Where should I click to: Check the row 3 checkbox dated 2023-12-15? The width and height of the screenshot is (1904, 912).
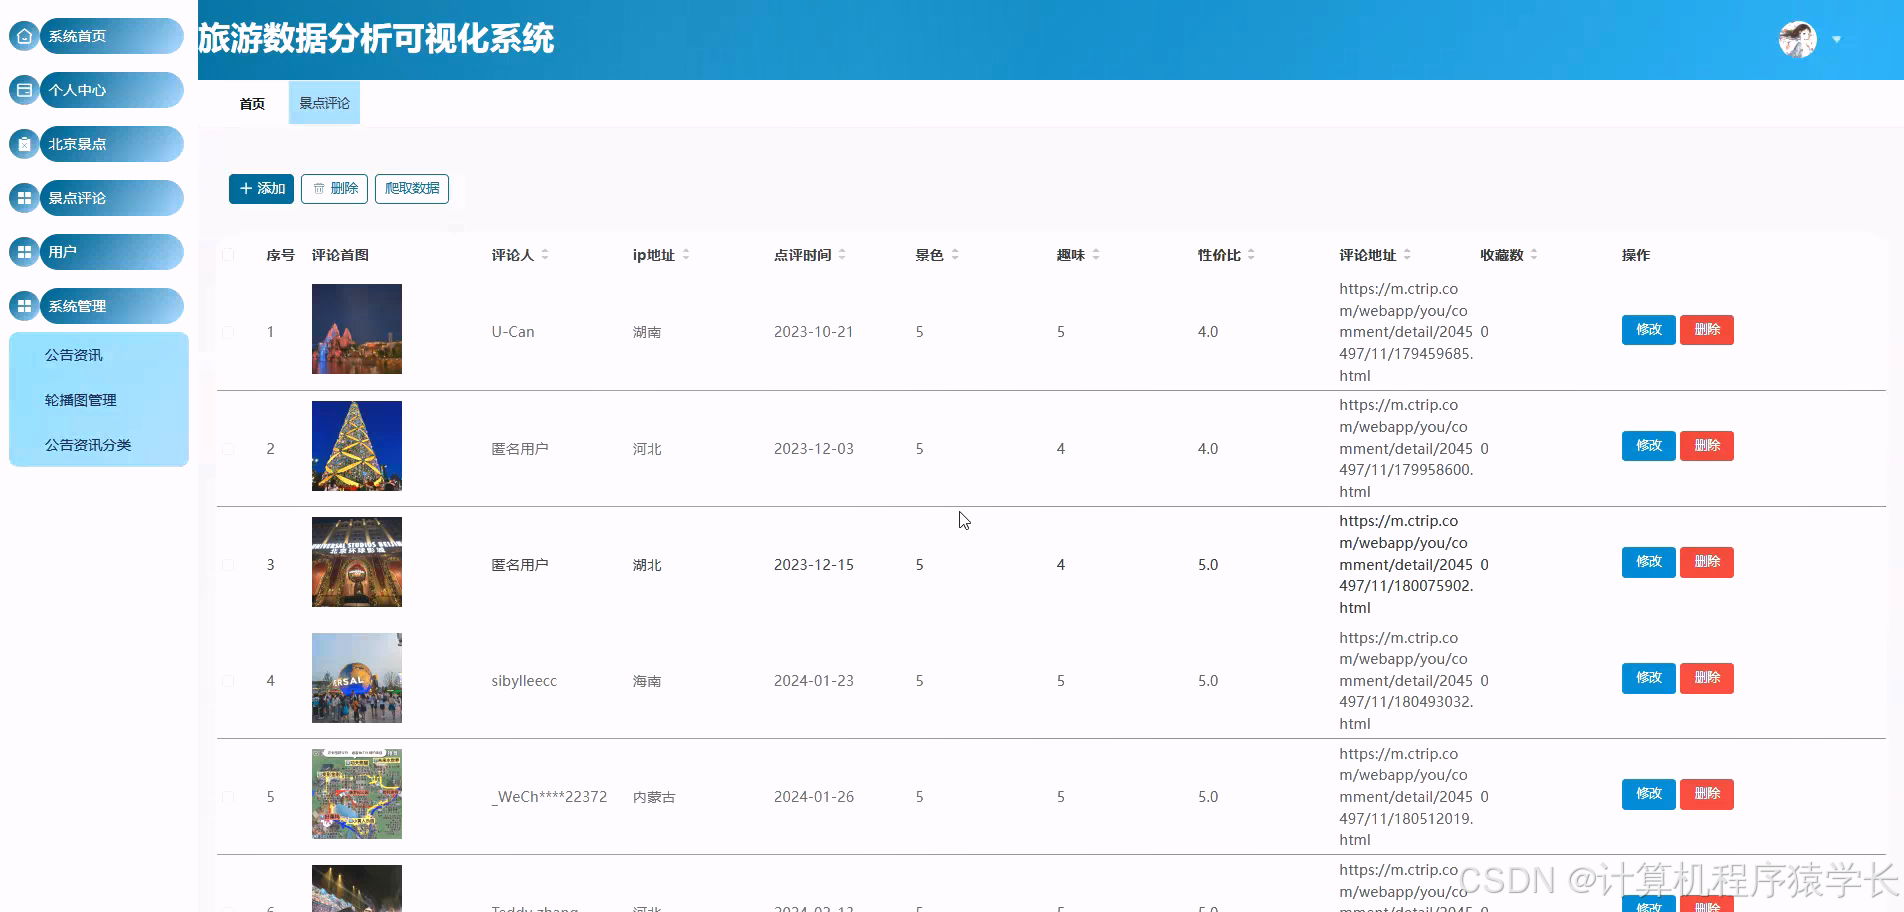pos(228,565)
